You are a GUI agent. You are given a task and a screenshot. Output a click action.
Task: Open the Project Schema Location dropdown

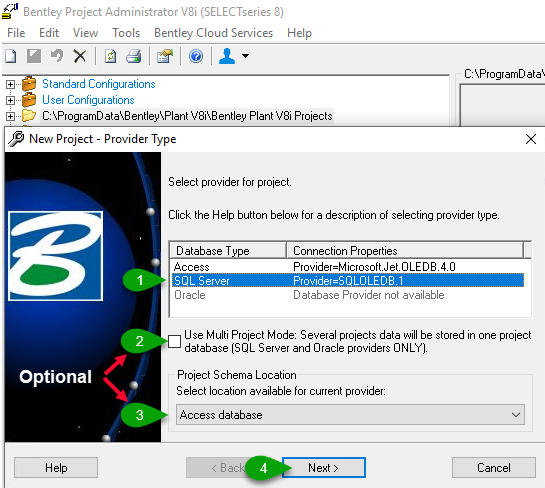click(350, 415)
